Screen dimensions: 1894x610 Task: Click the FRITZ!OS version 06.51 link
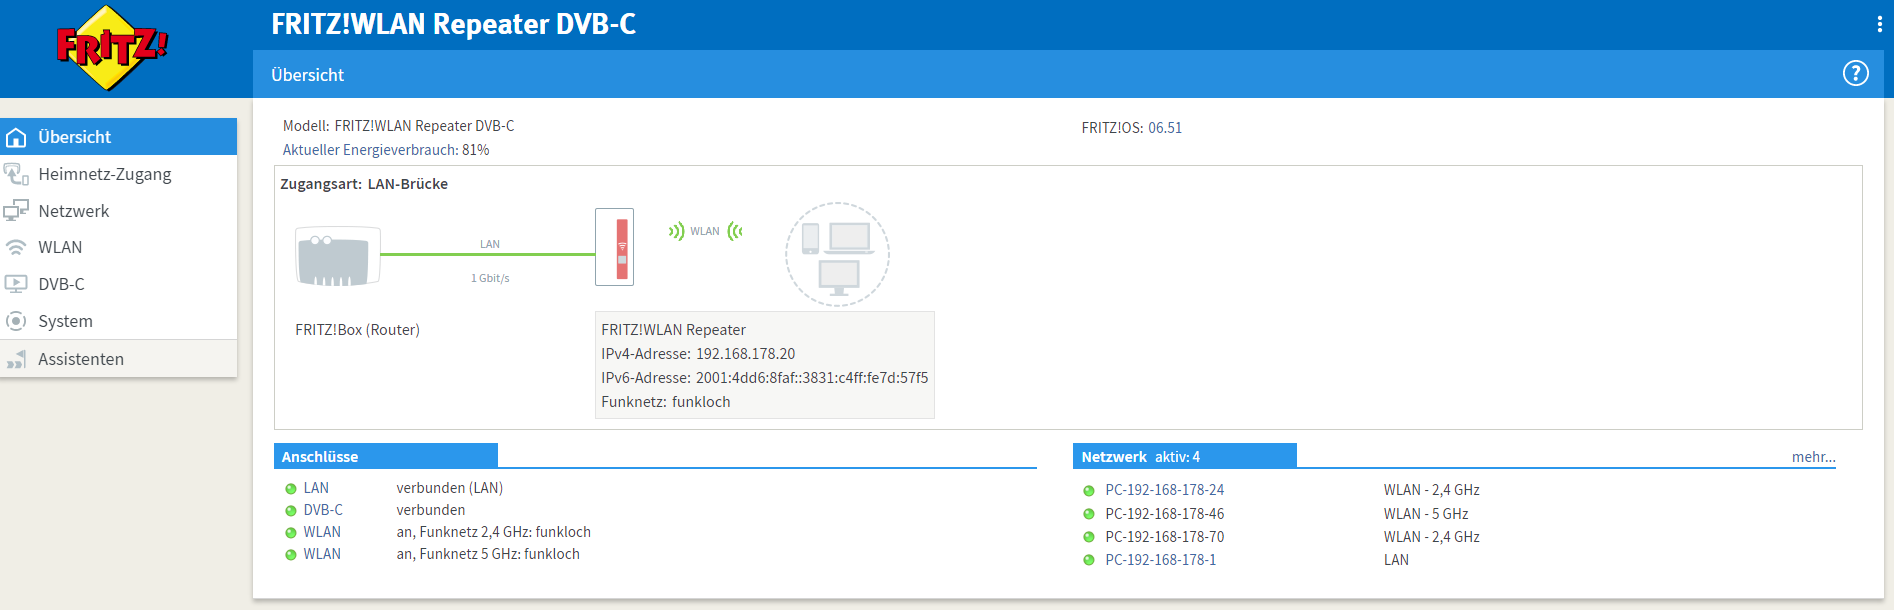click(x=1165, y=128)
